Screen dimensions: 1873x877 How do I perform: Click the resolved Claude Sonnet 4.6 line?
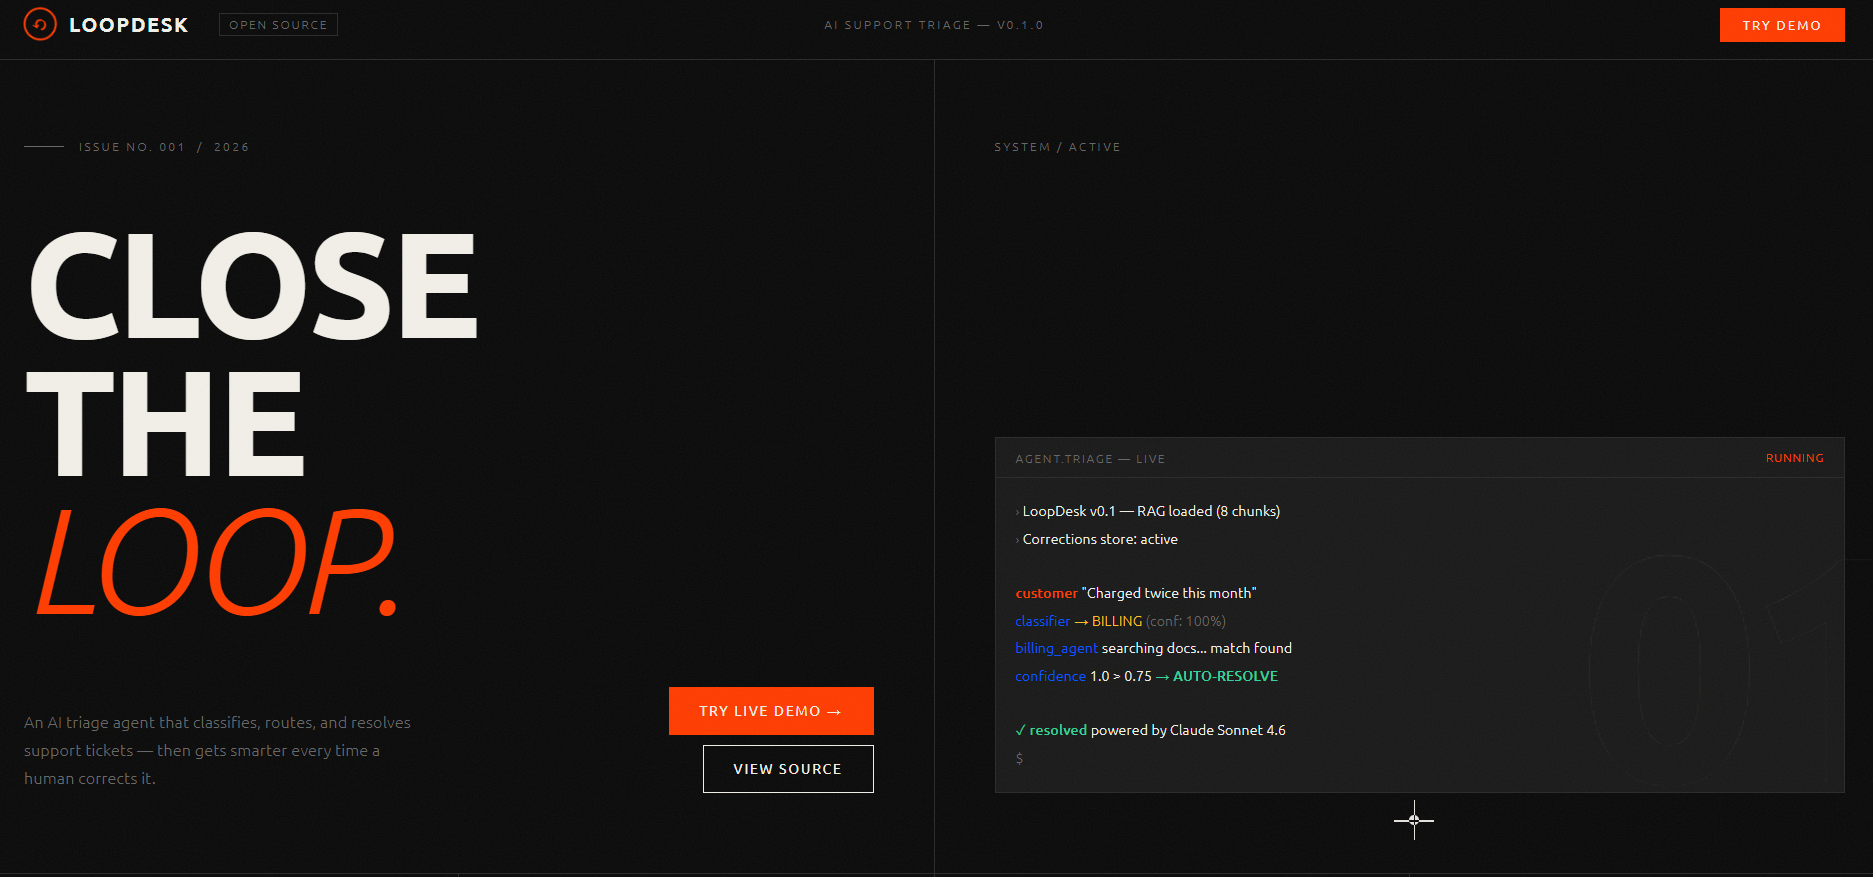coord(1150,730)
